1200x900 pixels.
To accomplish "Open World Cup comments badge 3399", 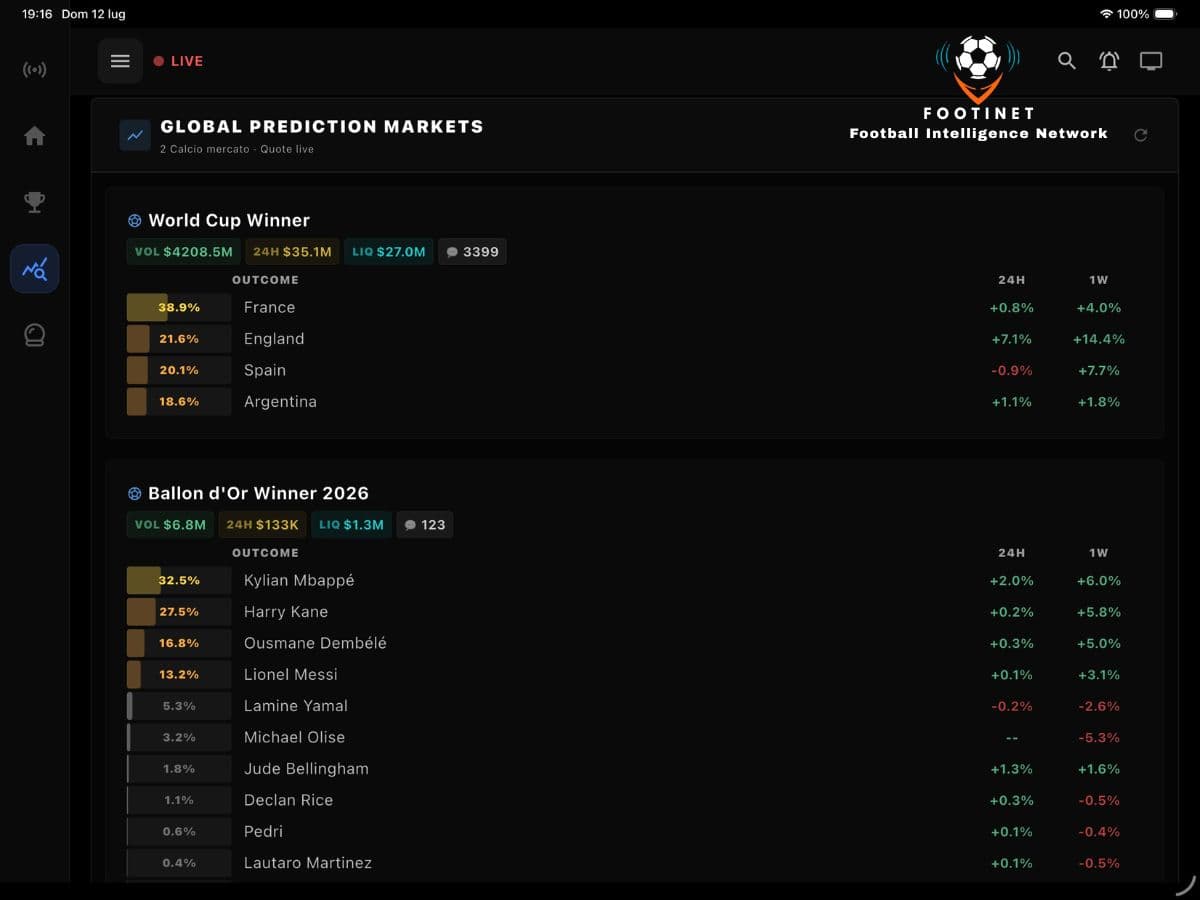I will coord(472,252).
